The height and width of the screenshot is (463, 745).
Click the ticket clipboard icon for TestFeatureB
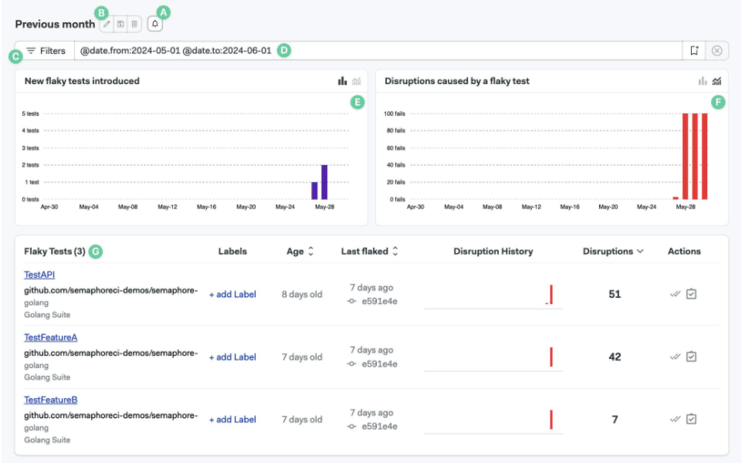click(691, 419)
